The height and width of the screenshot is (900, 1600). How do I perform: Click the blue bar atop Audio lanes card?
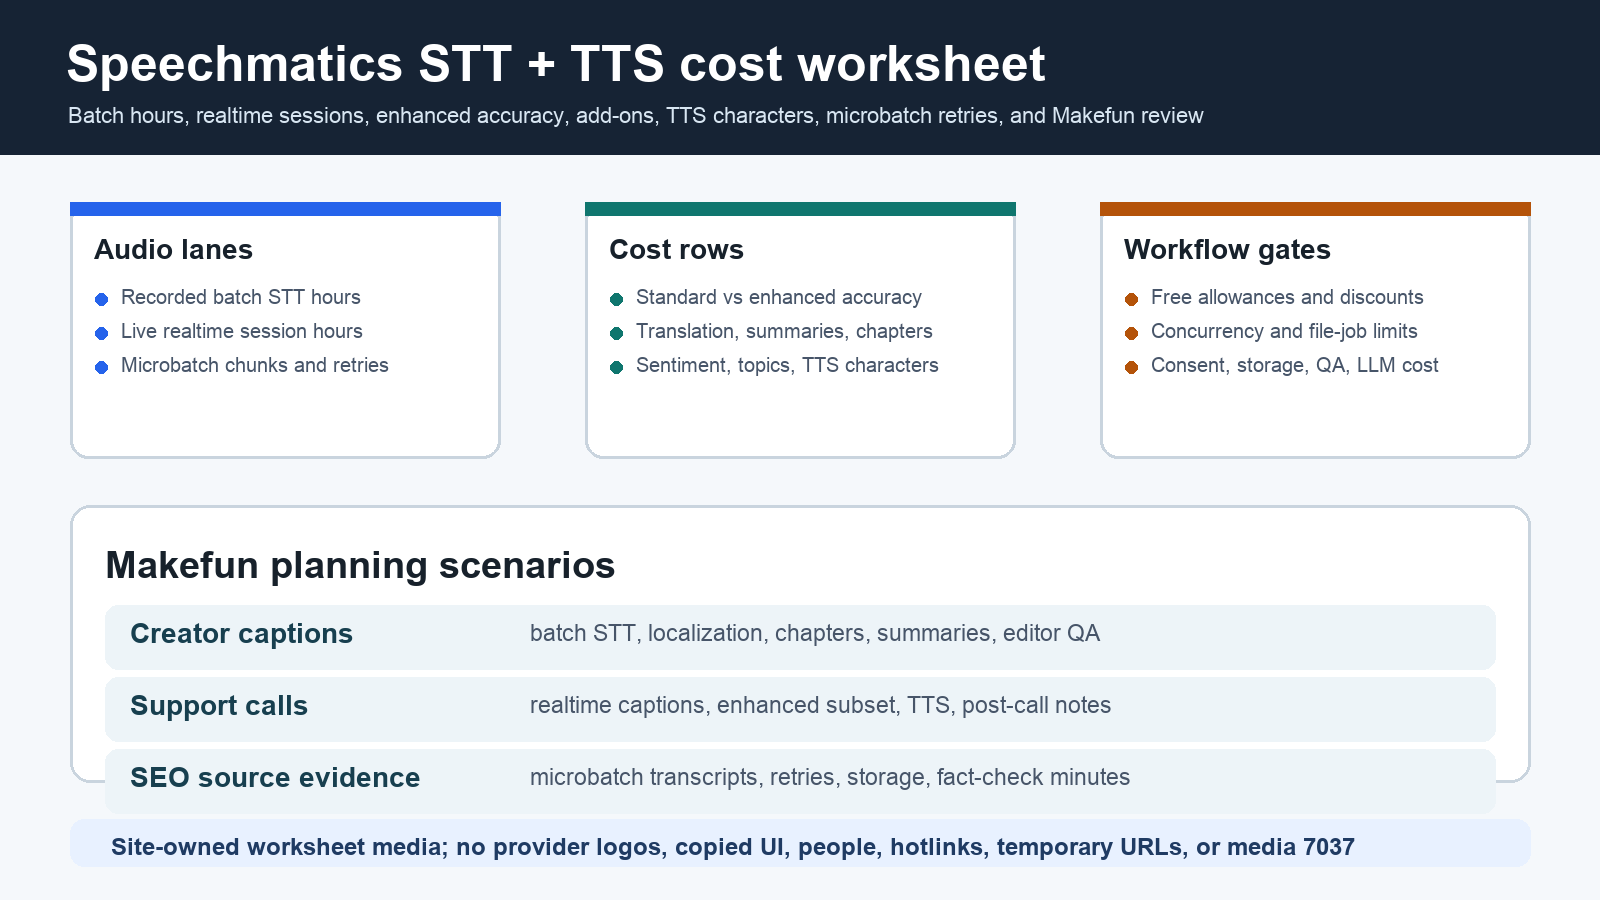click(x=285, y=209)
